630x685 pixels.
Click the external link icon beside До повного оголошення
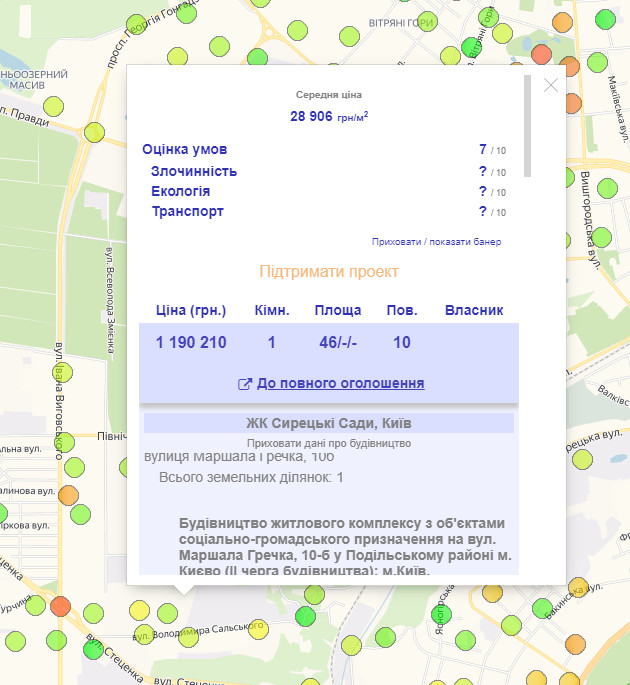click(244, 384)
